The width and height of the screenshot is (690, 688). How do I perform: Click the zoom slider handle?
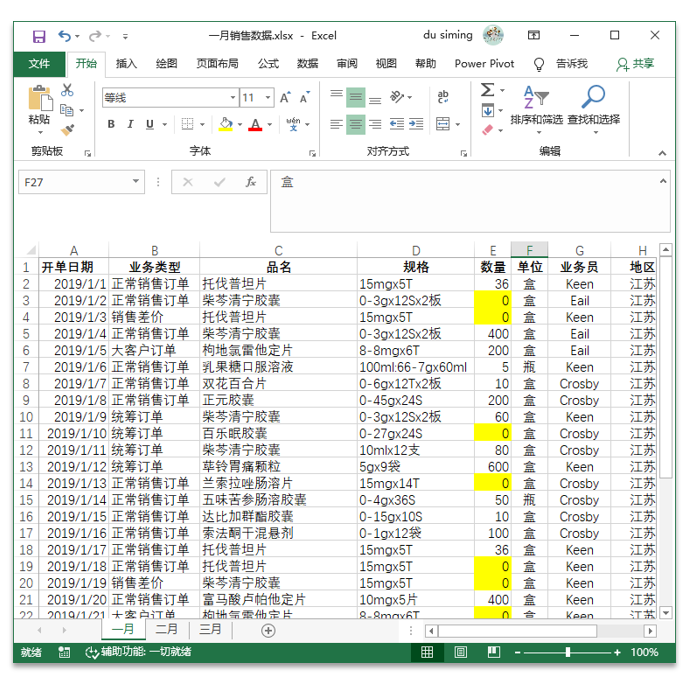pyautogui.click(x=568, y=652)
